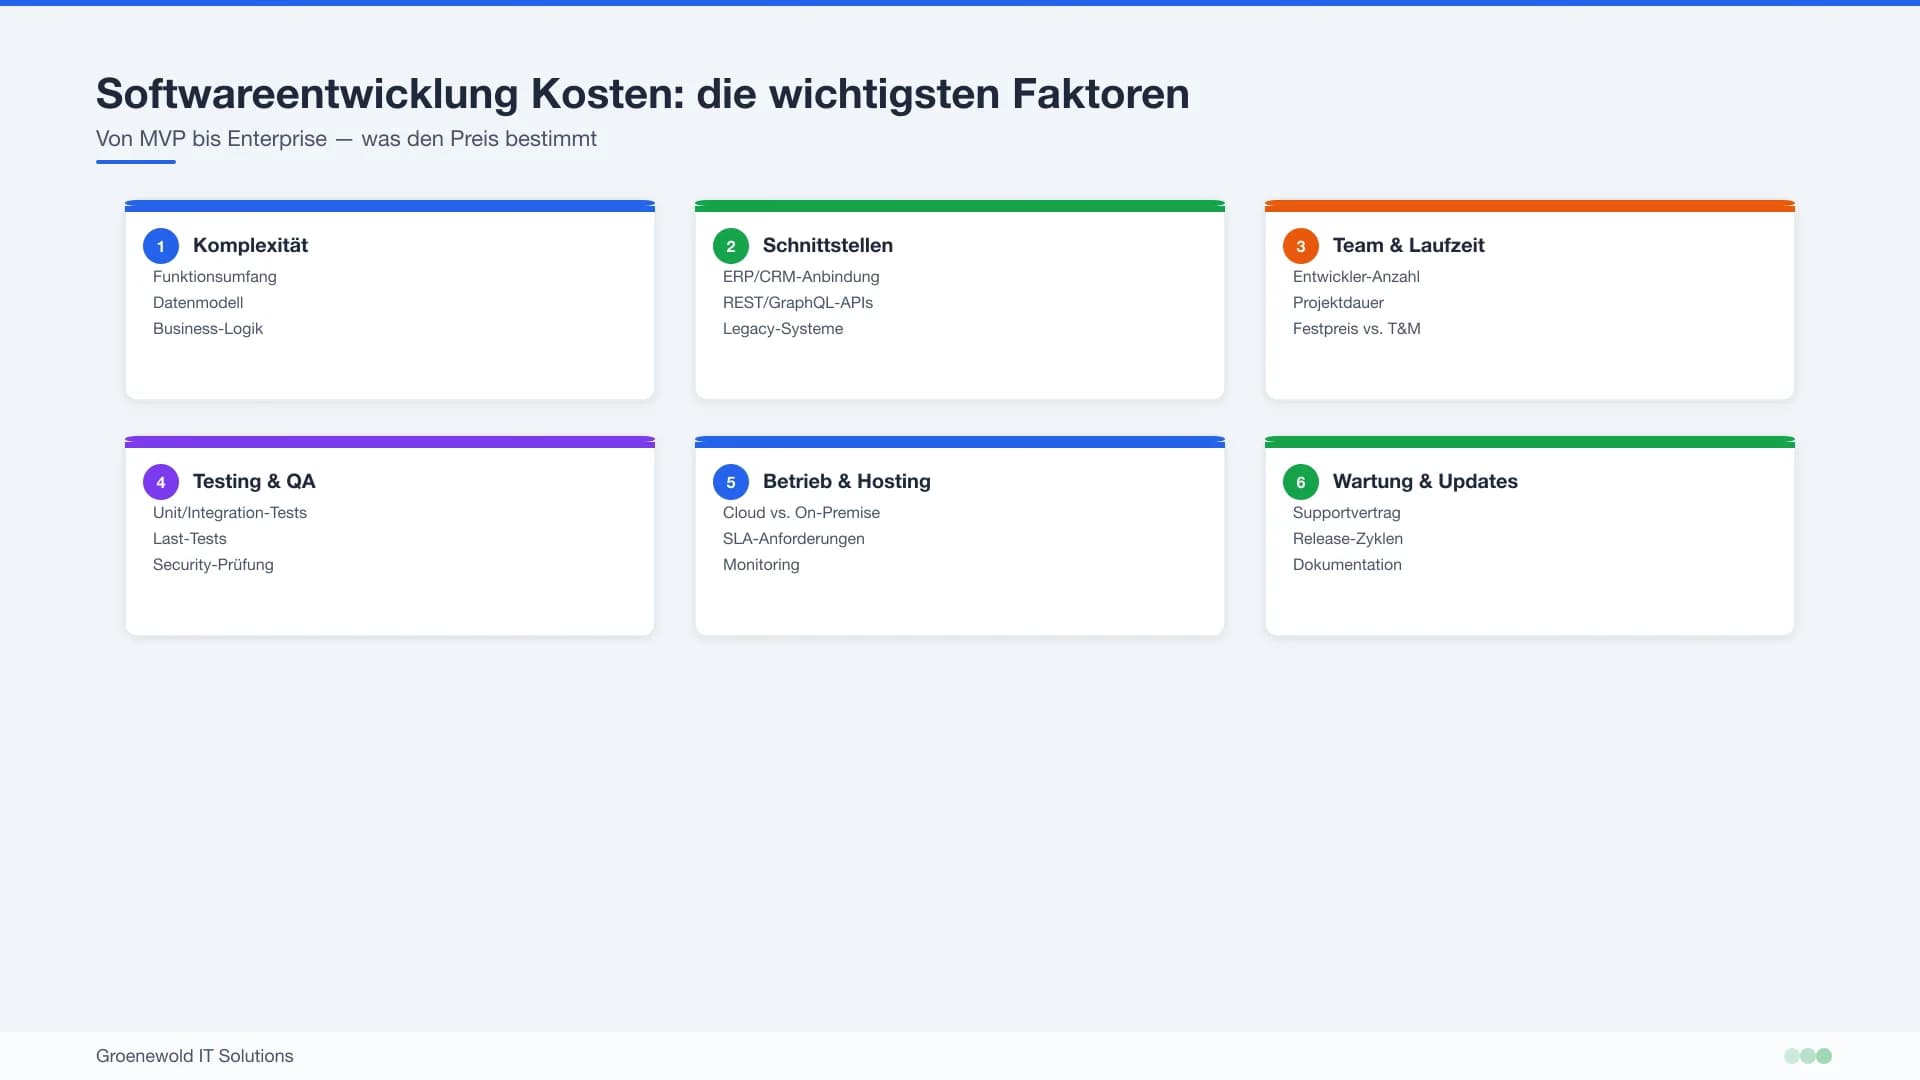Click the Dokumentation line
The width and height of the screenshot is (1920, 1080).
[x=1347, y=565]
